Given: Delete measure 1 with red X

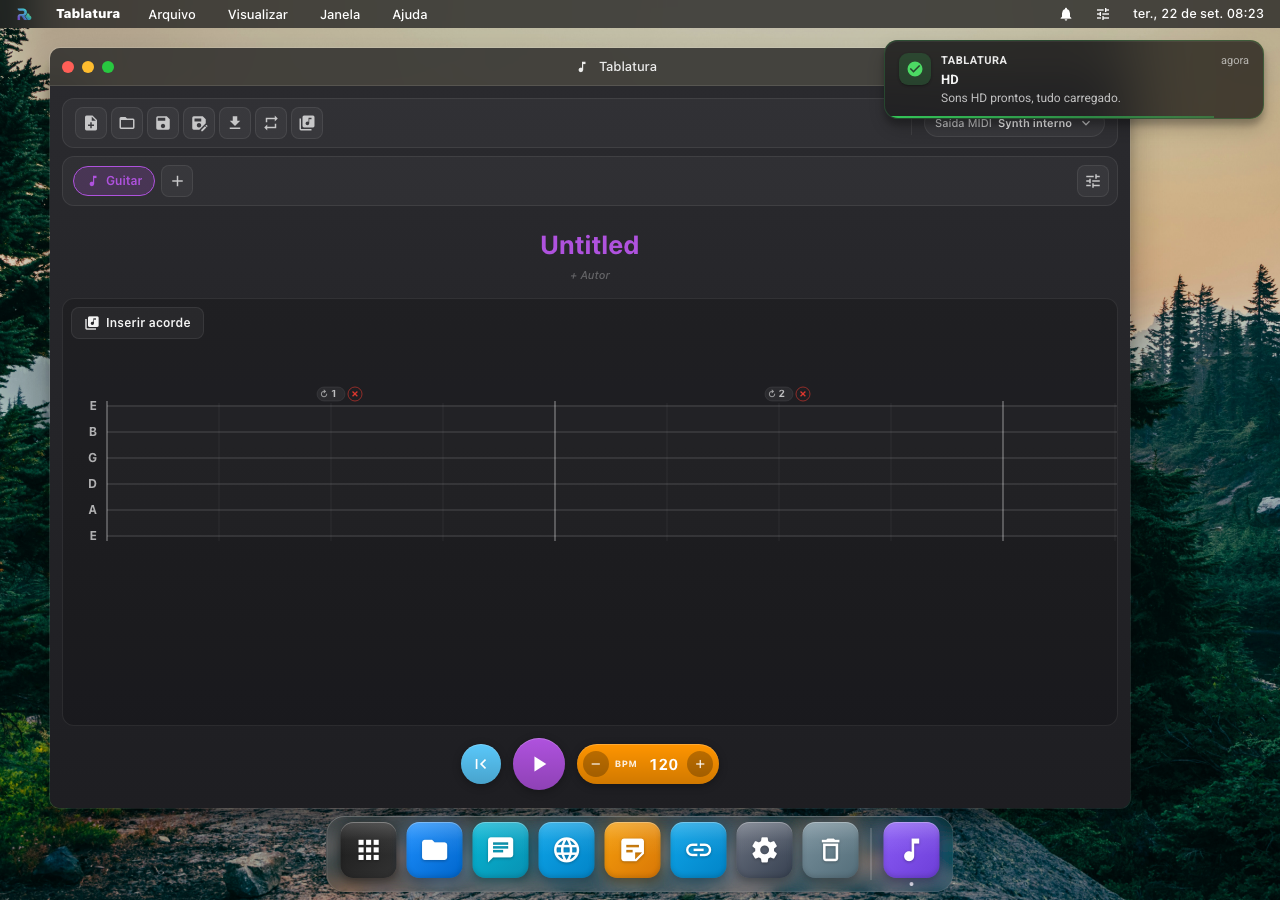Looking at the screenshot, I should point(355,394).
